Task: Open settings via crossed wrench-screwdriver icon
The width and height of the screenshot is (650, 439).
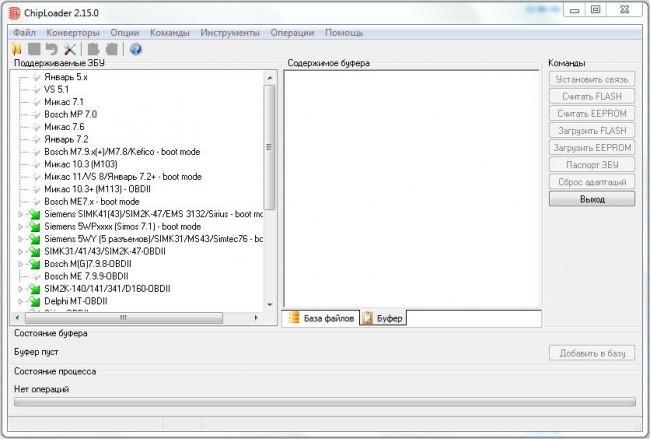Action: click(70, 49)
